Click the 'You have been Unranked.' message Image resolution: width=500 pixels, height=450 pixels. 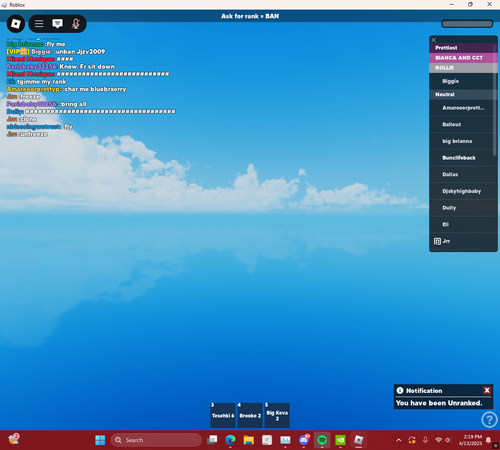coord(439,403)
